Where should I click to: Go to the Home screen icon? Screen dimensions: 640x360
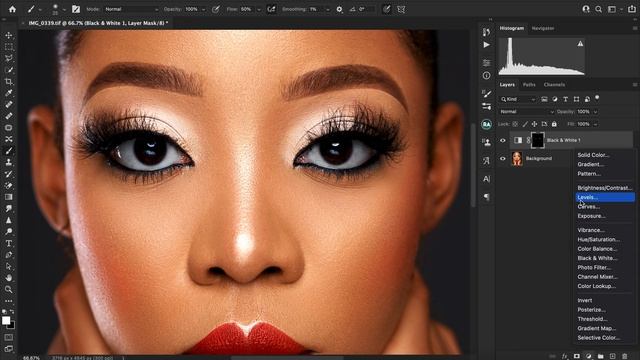coord(12,9)
